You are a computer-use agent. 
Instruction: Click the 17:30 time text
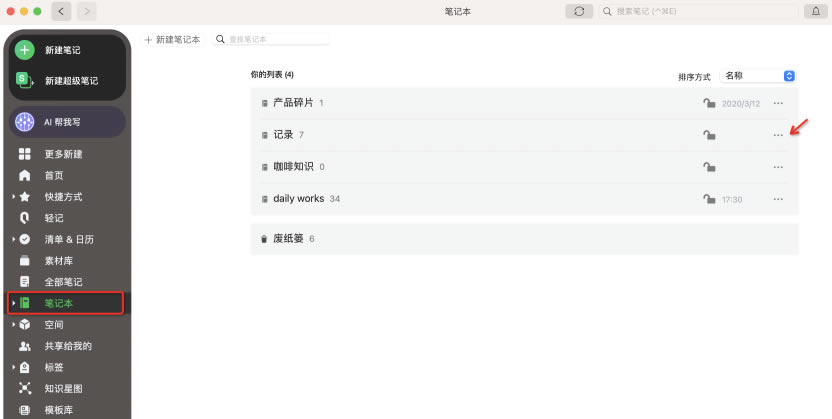pyautogui.click(x=732, y=199)
